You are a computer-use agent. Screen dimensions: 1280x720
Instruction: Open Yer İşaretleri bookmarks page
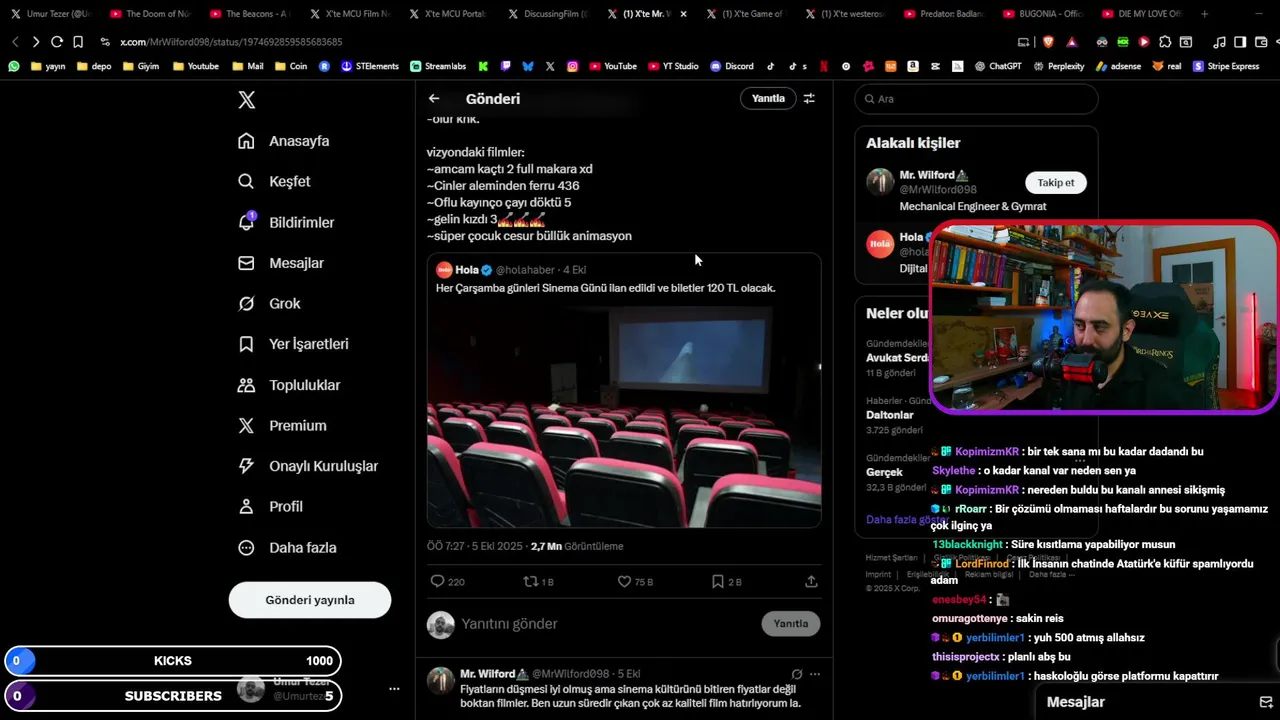293,344
